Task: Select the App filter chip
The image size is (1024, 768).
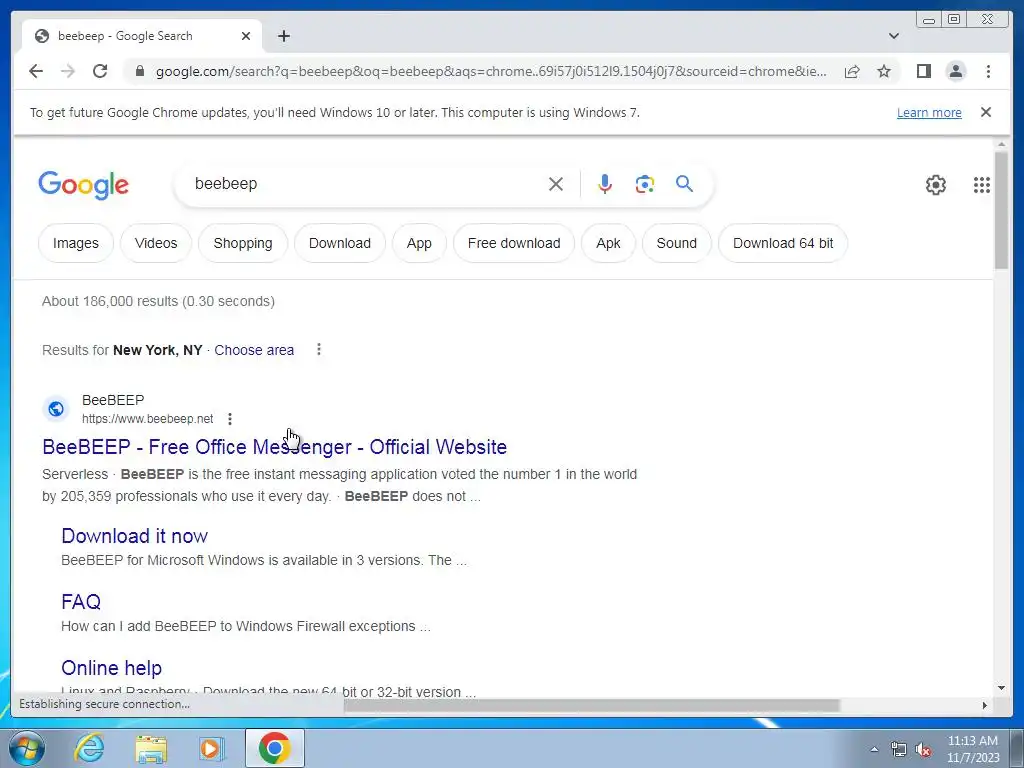Action: tap(419, 243)
